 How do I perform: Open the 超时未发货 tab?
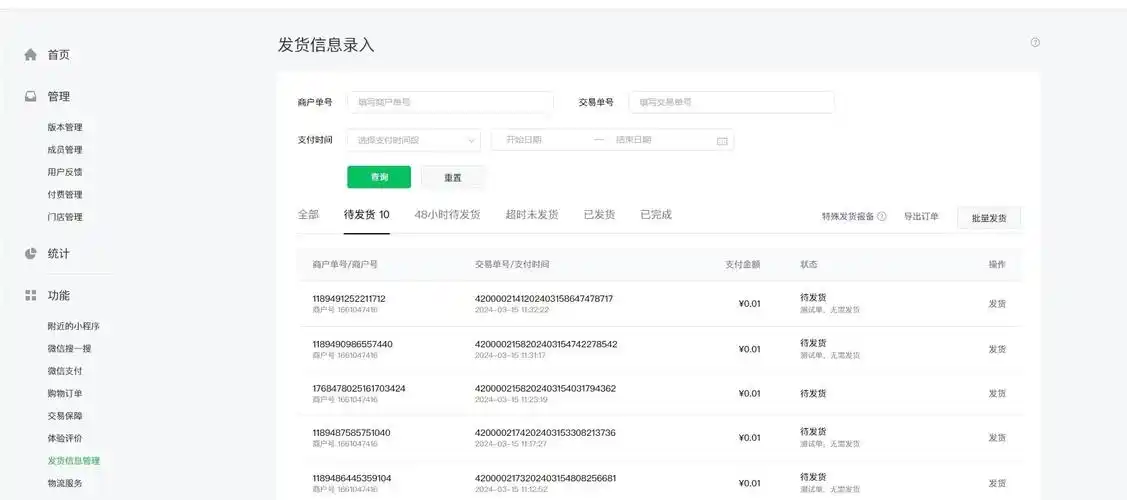tap(532, 215)
